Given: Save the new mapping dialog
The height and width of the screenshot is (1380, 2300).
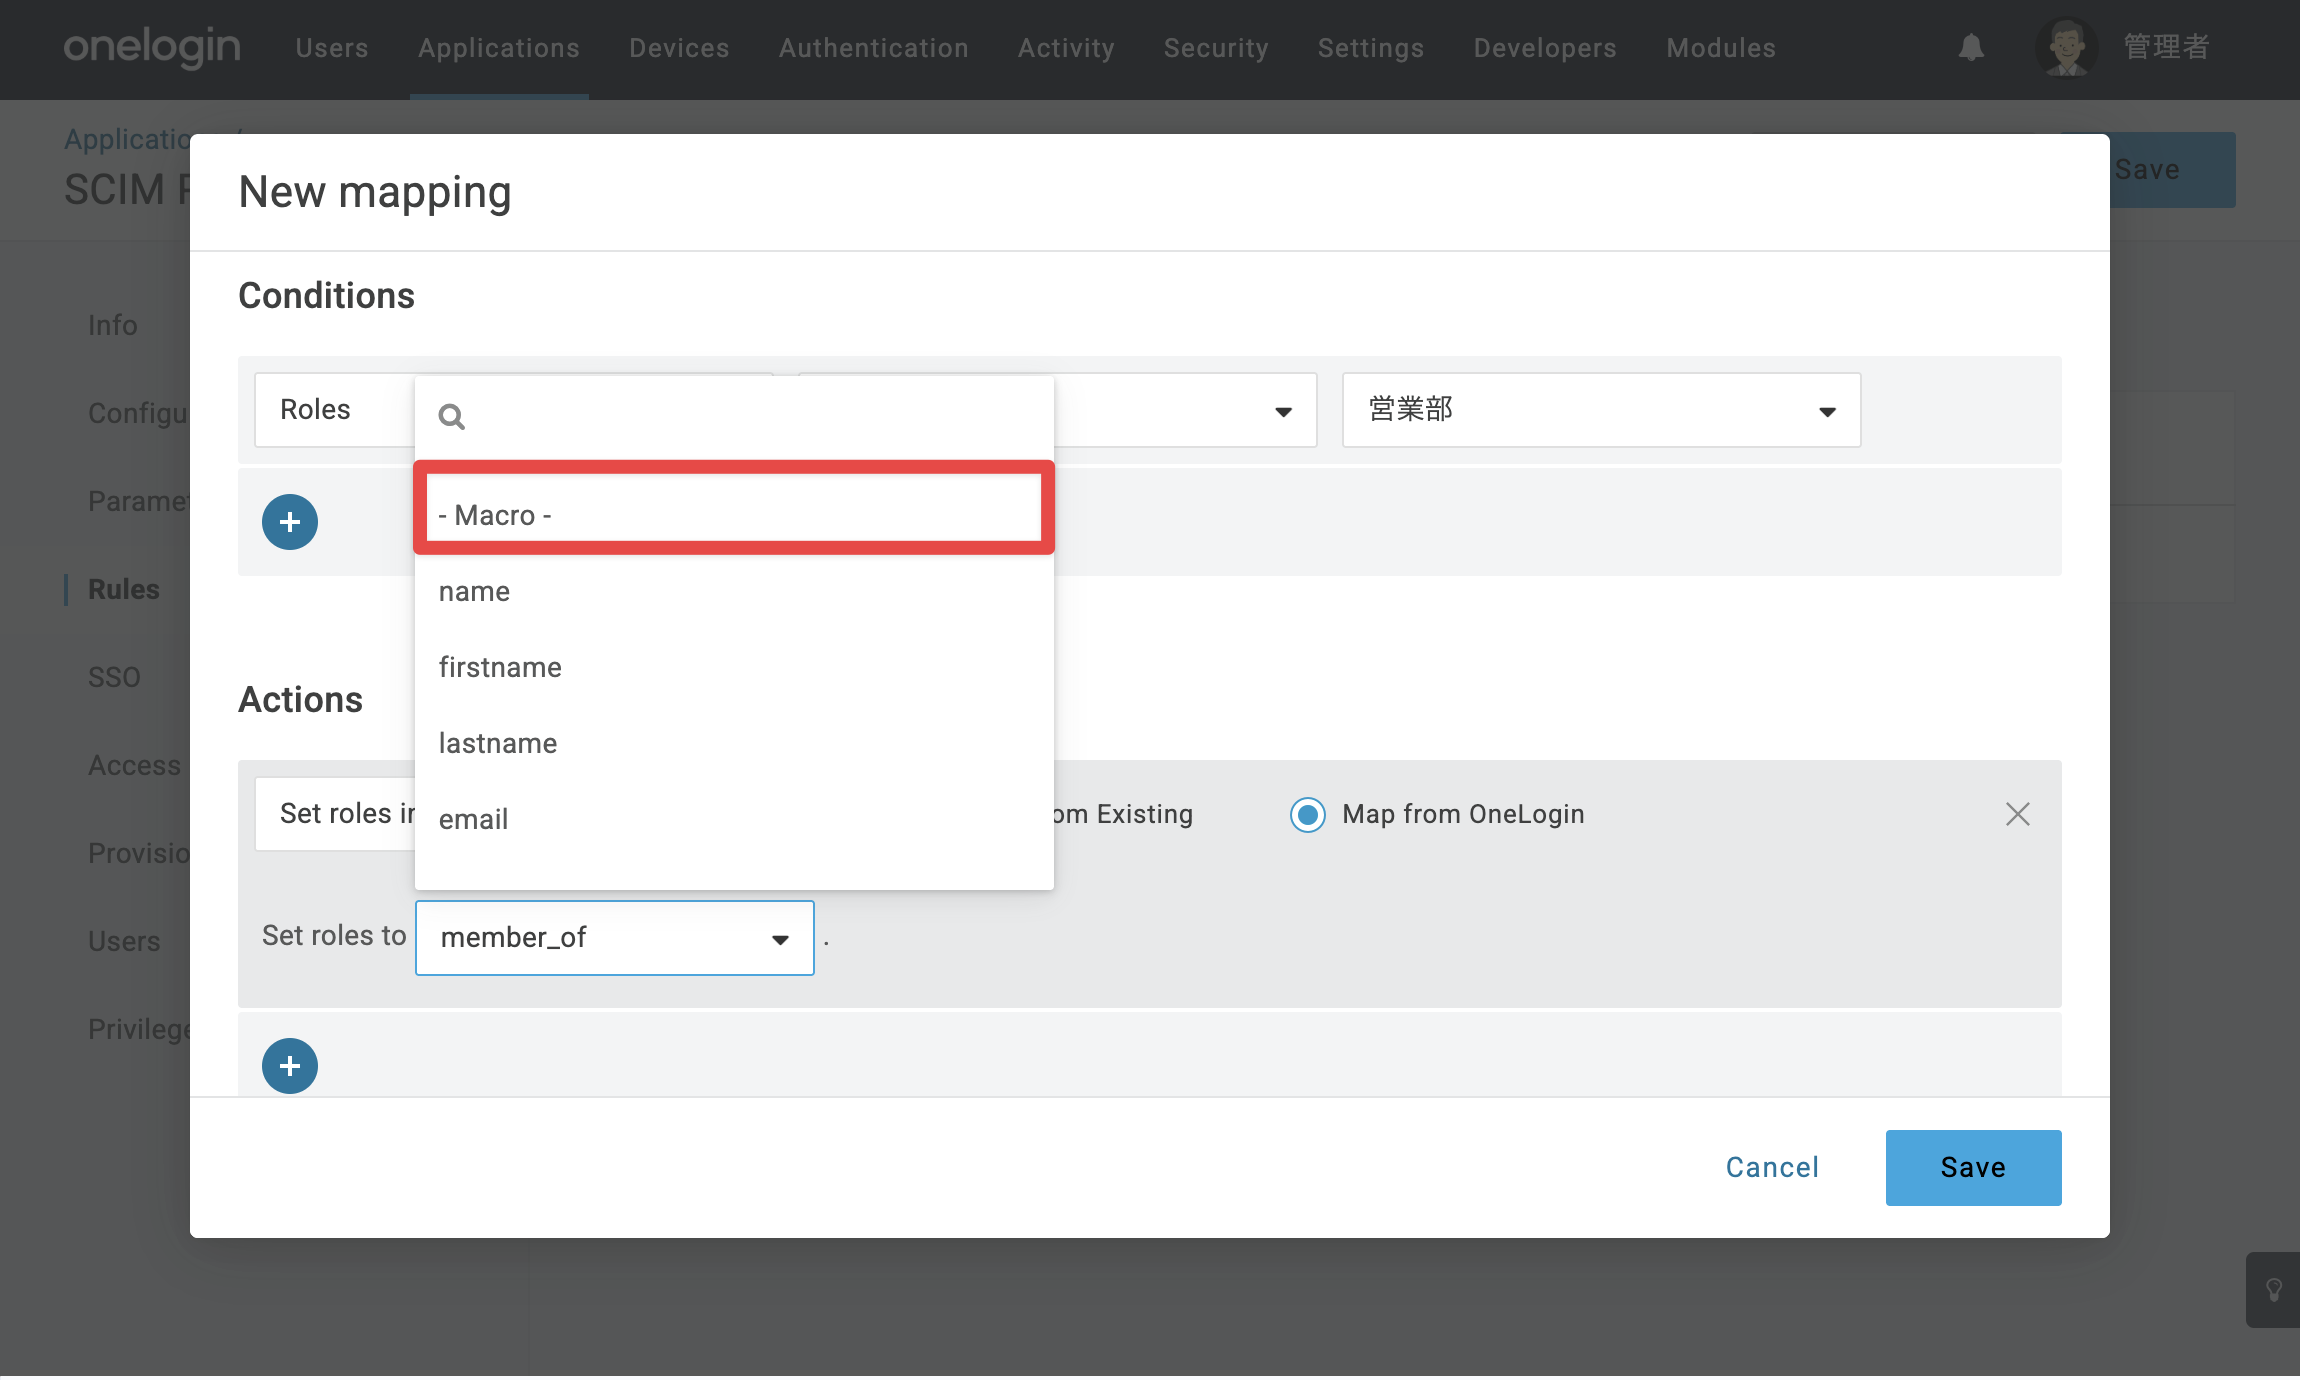Looking at the screenshot, I should [1973, 1168].
